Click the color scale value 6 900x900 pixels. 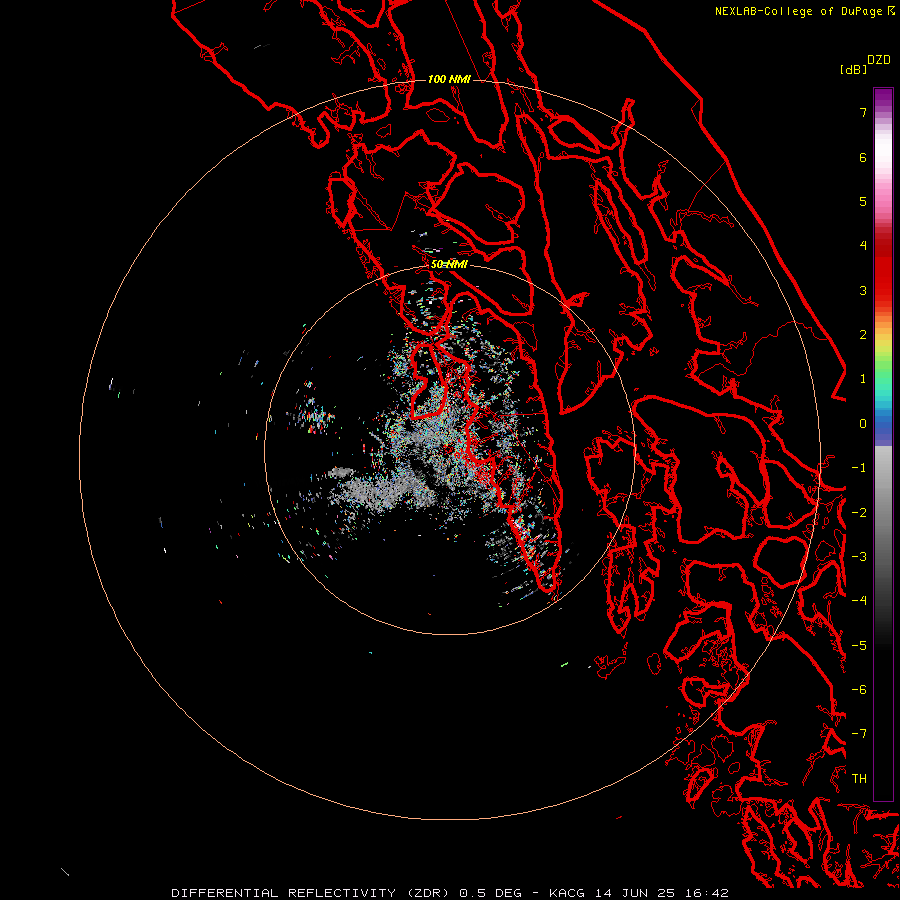click(x=863, y=157)
